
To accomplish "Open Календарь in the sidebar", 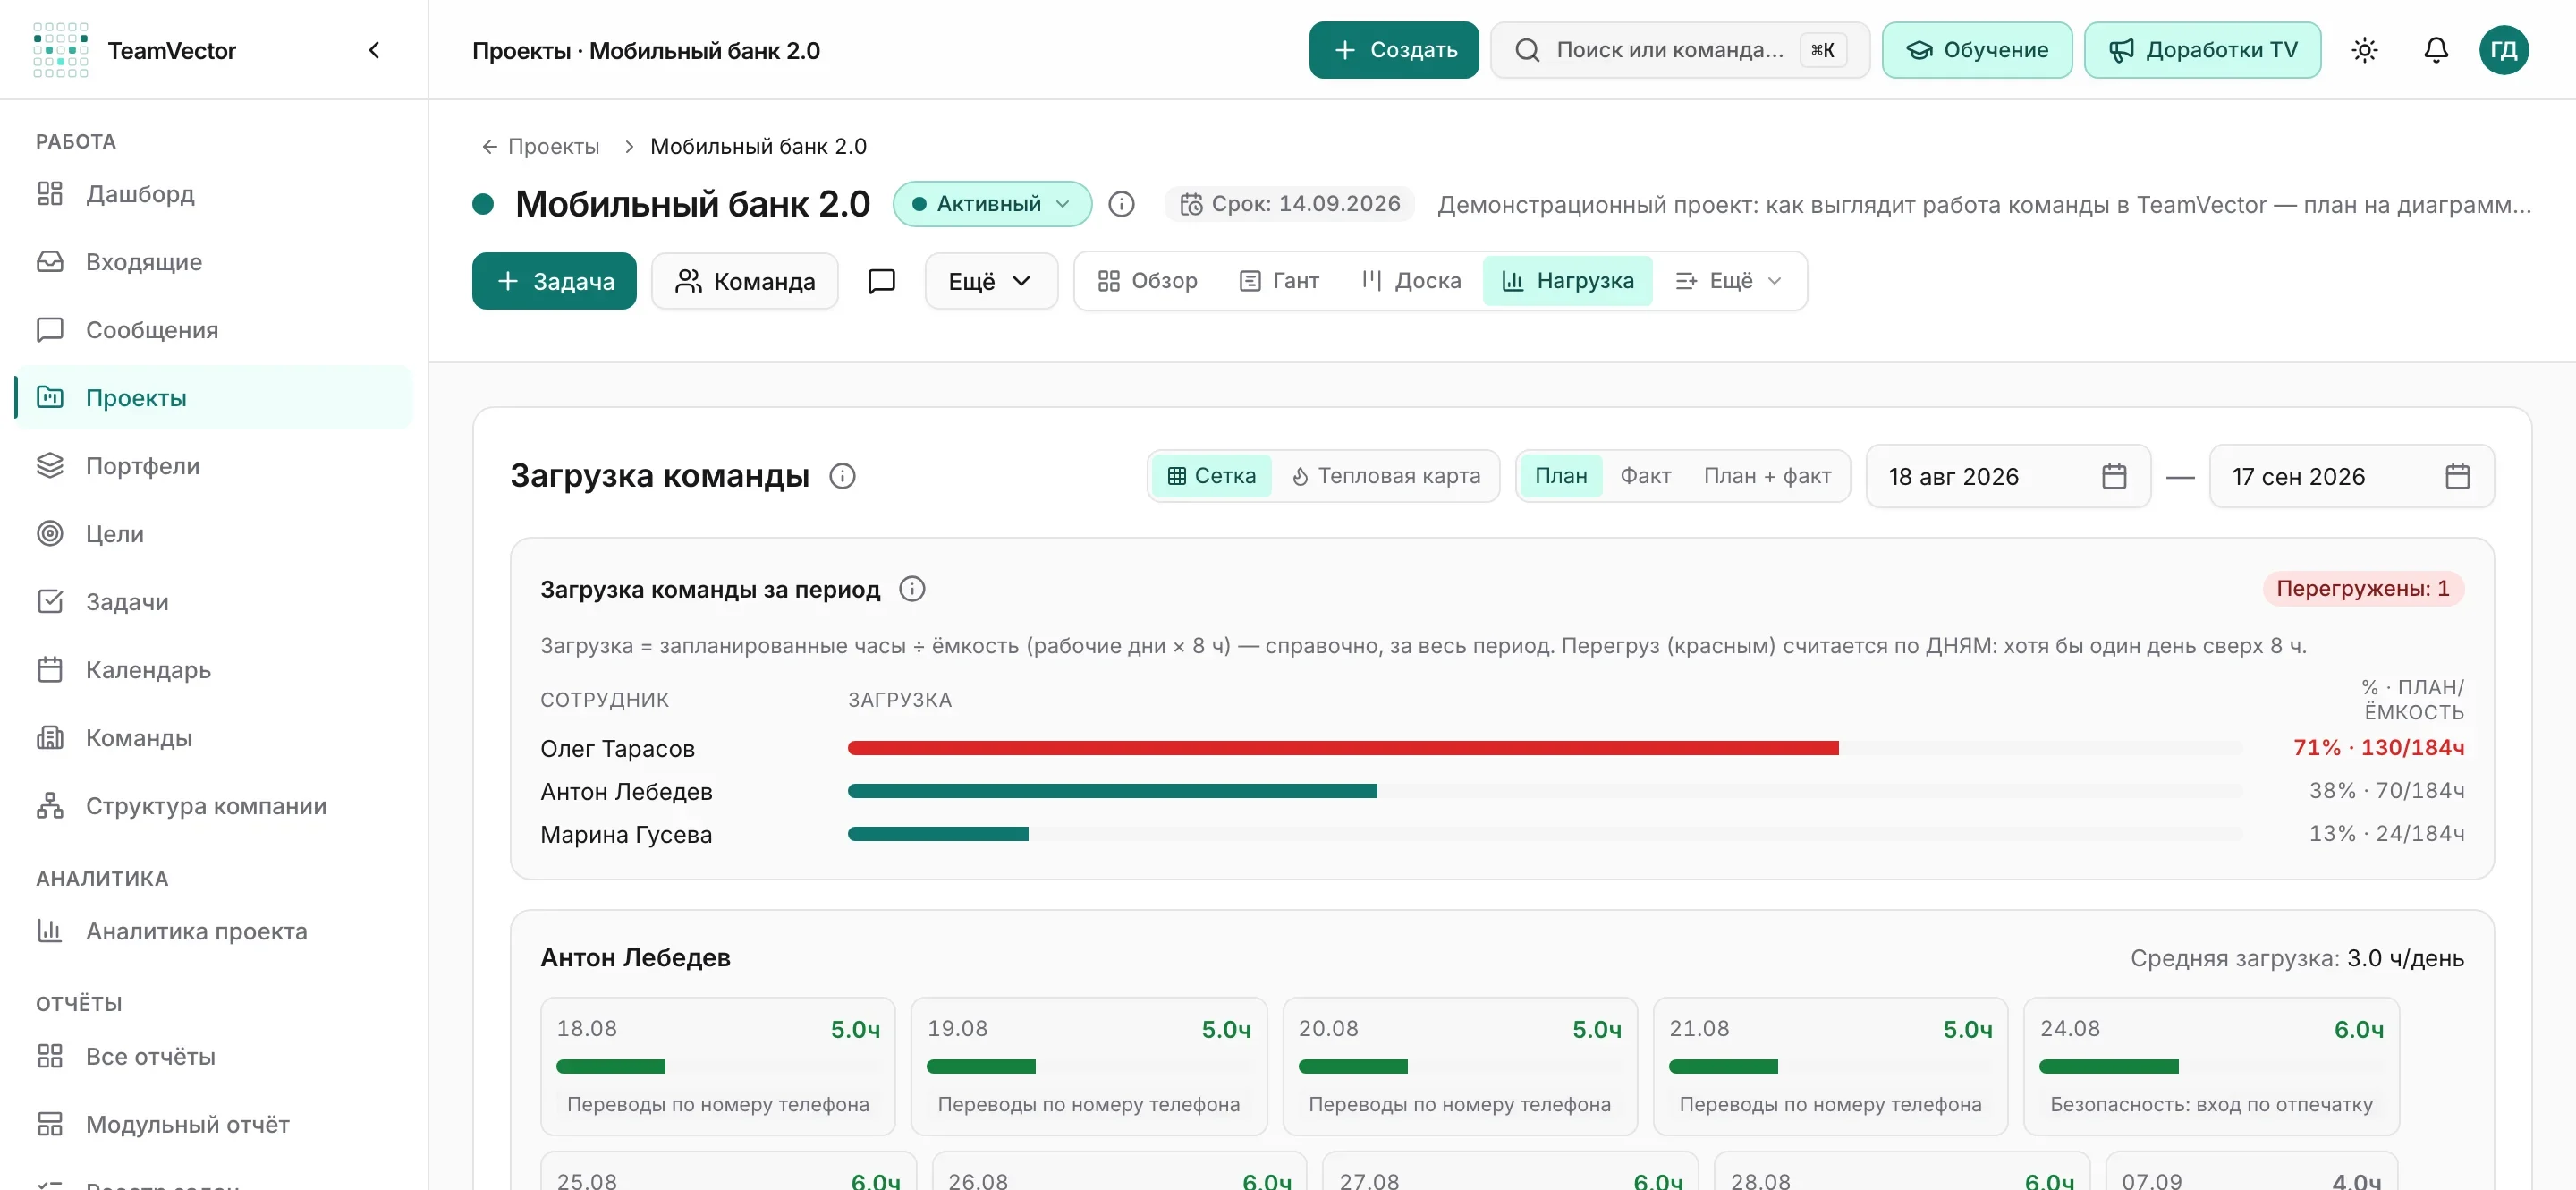I will pos(214,669).
